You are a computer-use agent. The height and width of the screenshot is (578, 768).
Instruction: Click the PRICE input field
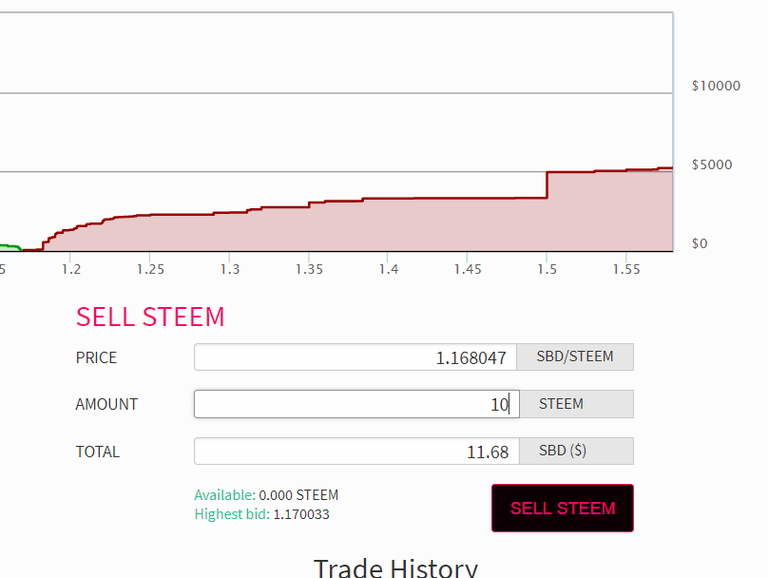[x=355, y=357]
